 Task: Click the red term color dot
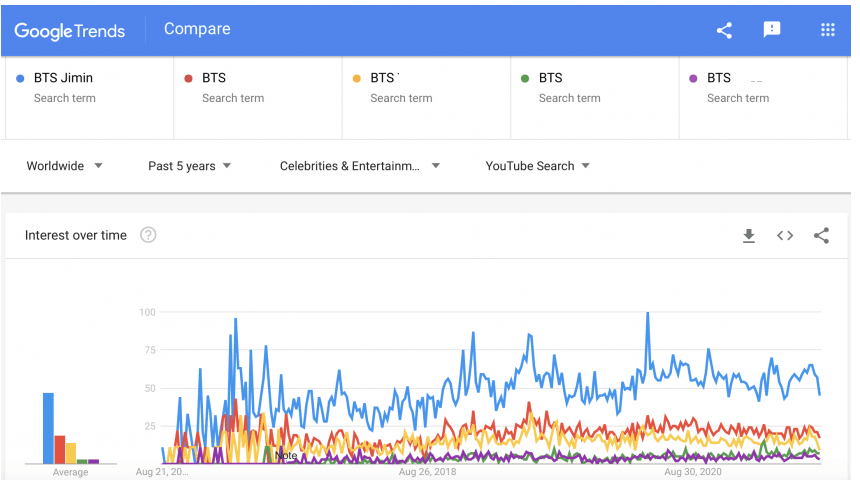[x=188, y=78]
